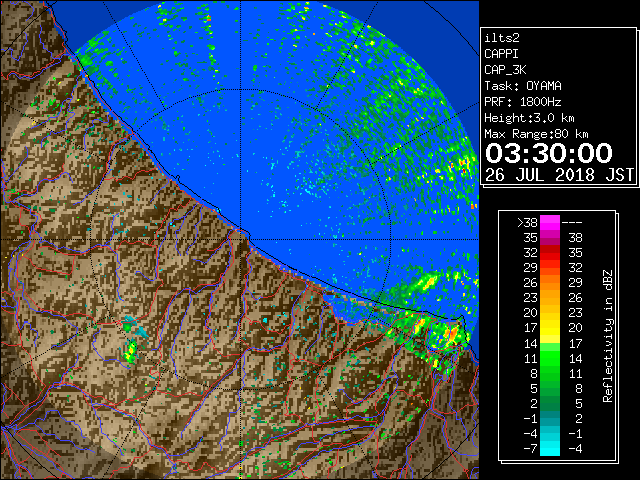
Task: Click the Reflectivity in dBZ axis title
Action: coord(608,336)
